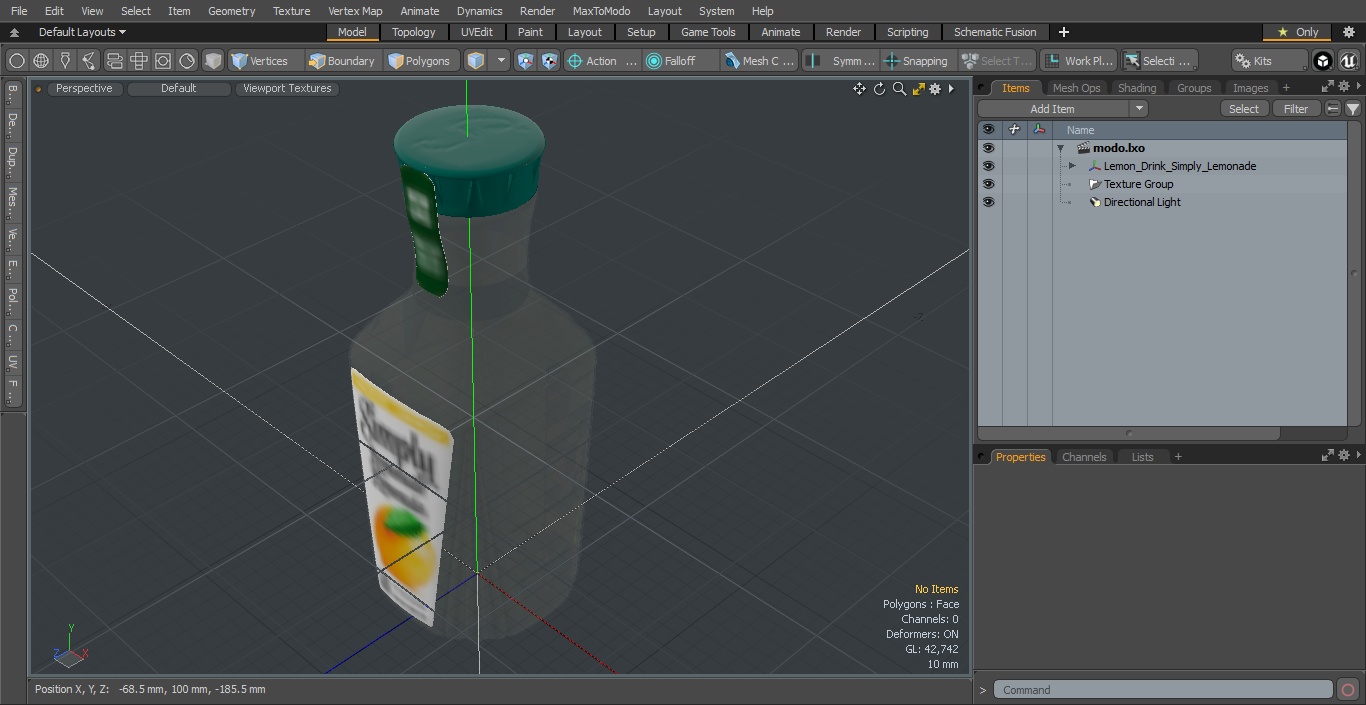The height and width of the screenshot is (705, 1366).
Task: Open the Vertex Map menu
Action: [x=355, y=11]
